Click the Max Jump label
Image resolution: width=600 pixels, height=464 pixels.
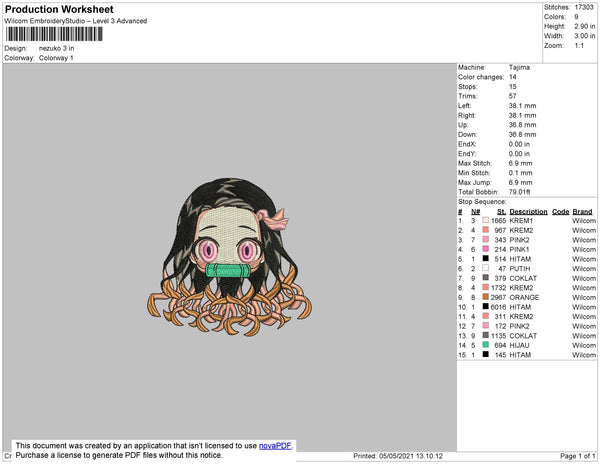pos(475,182)
